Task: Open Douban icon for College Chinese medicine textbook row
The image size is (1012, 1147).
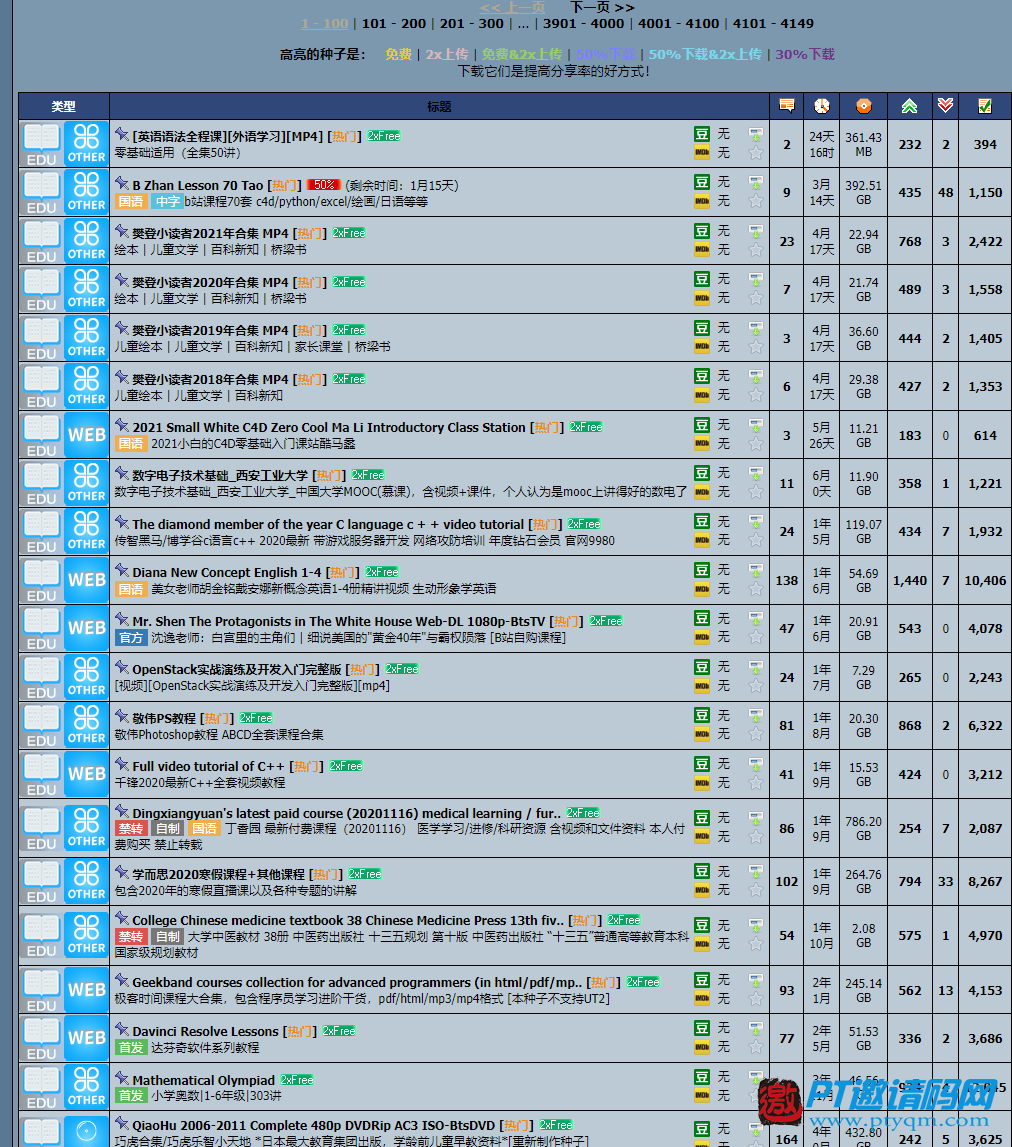Action: (x=702, y=925)
